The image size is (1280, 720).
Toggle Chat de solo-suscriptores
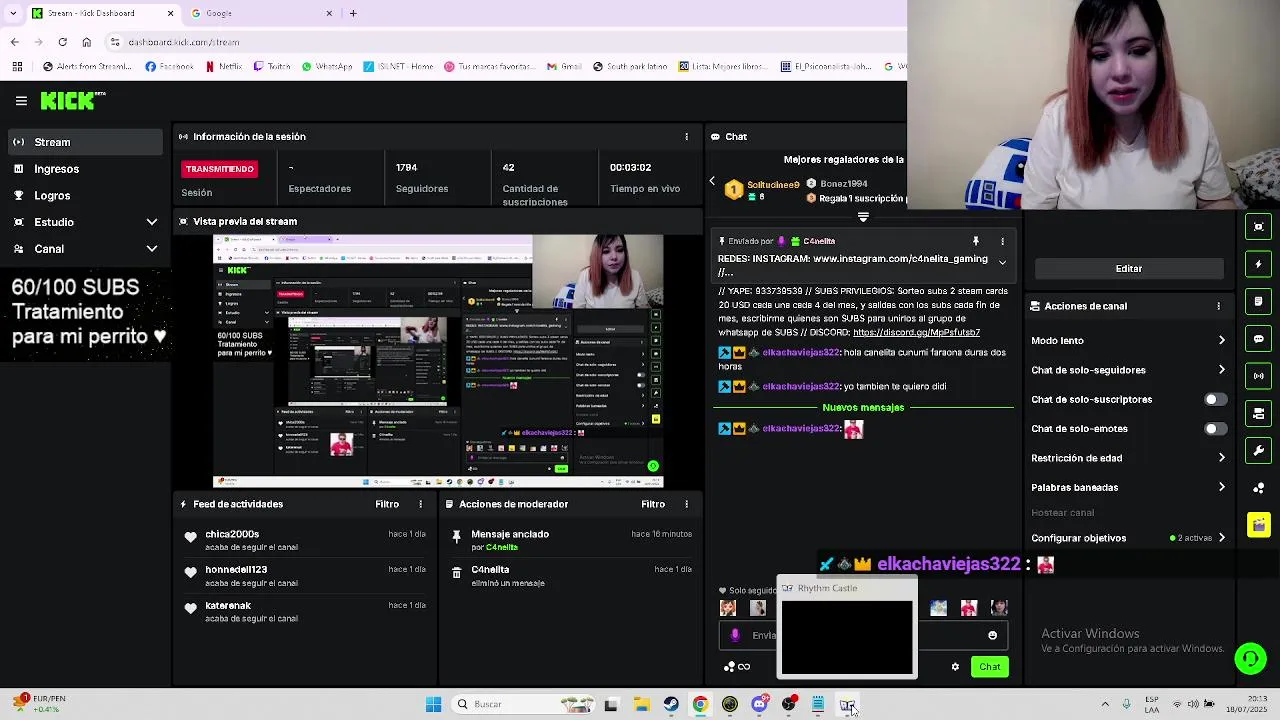[x=1215, y=399]
